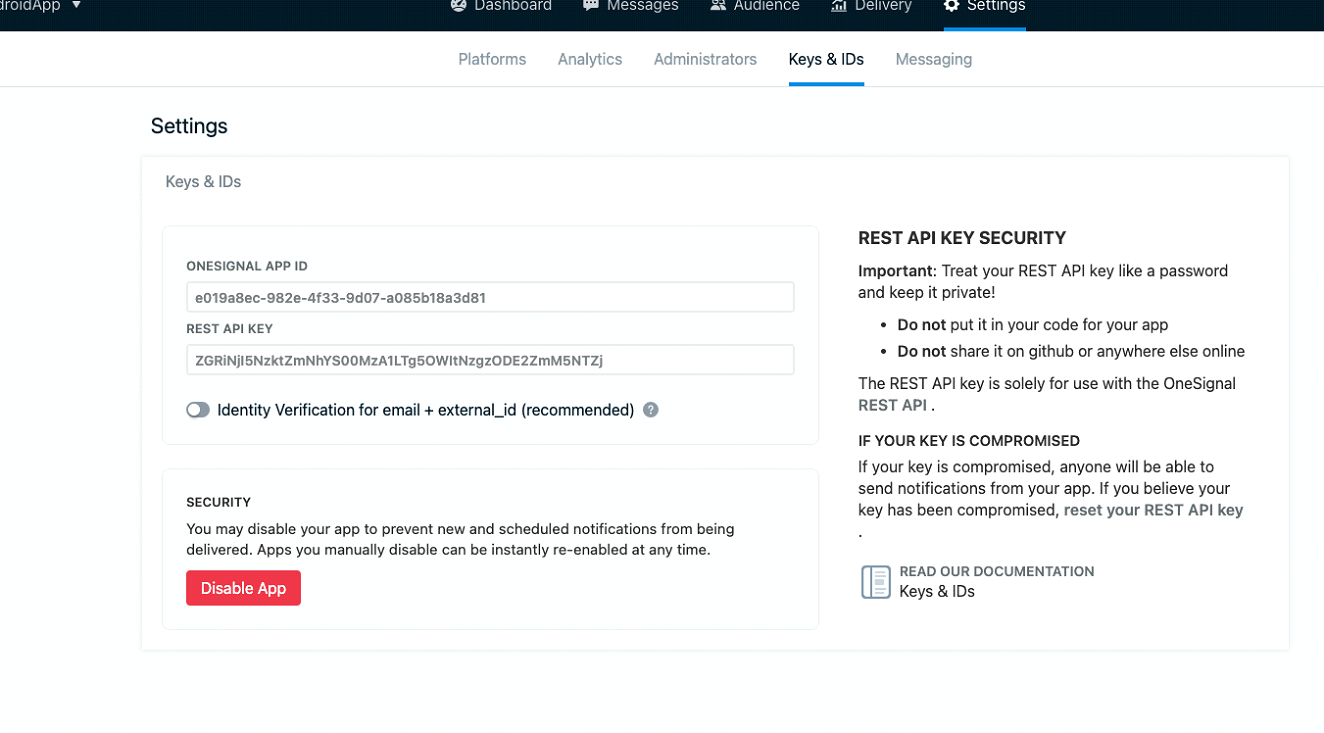Toggle Identity Verification switch
This screenshot has width=1324, height=733.
pyautogui.click(x=198, y=410)
